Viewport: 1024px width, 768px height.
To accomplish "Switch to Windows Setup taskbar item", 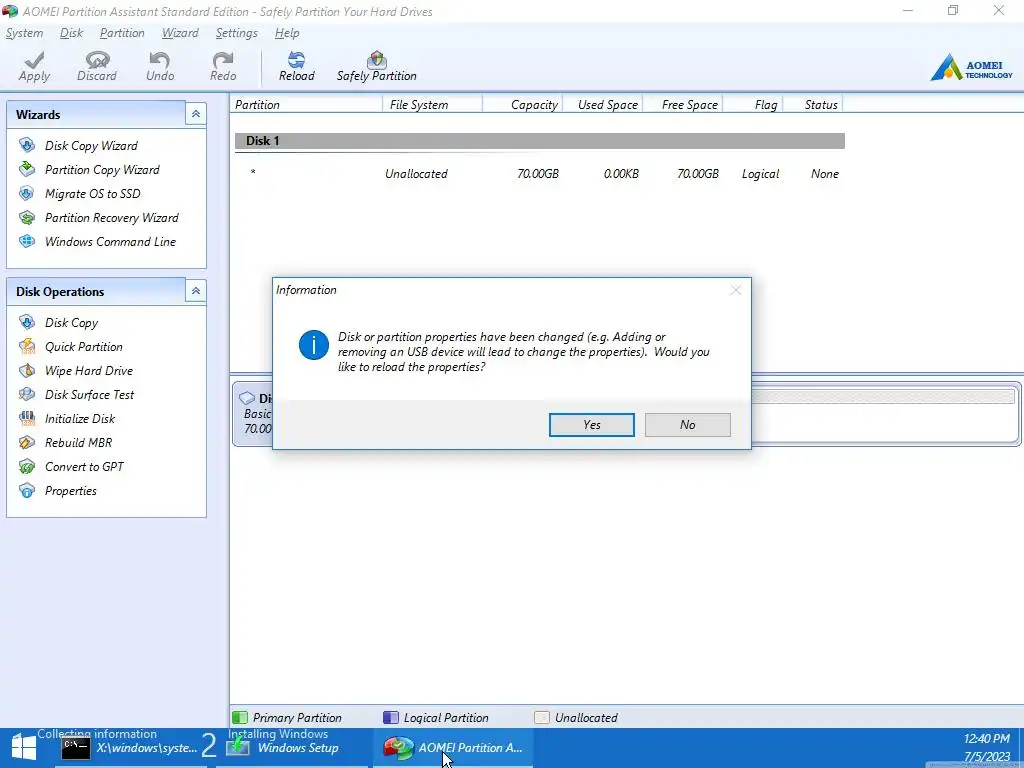I will (291, 748).
